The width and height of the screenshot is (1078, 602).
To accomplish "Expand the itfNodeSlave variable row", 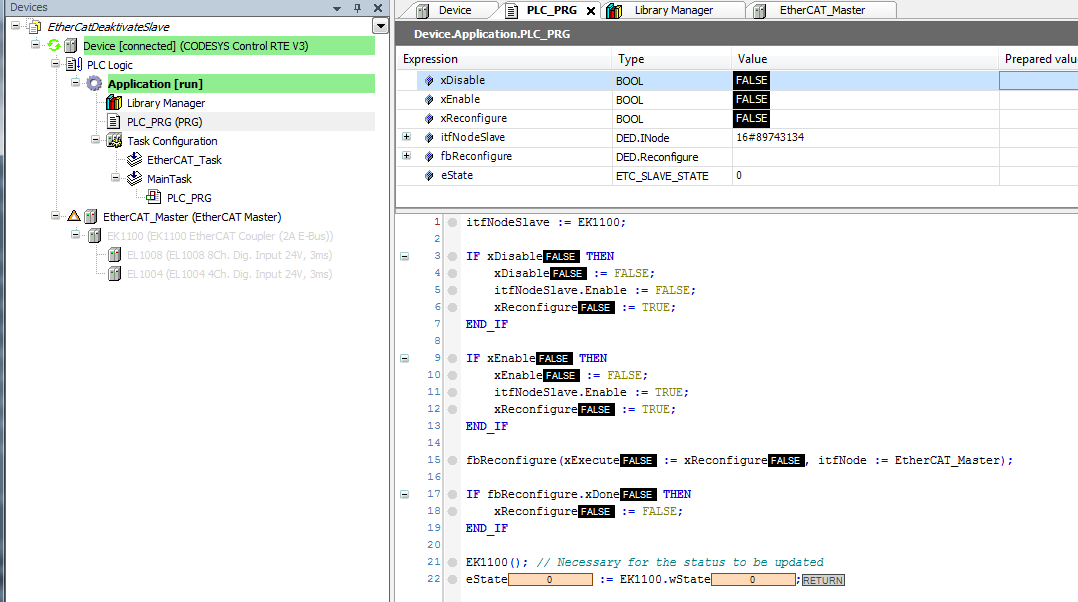I will point(406,137).
